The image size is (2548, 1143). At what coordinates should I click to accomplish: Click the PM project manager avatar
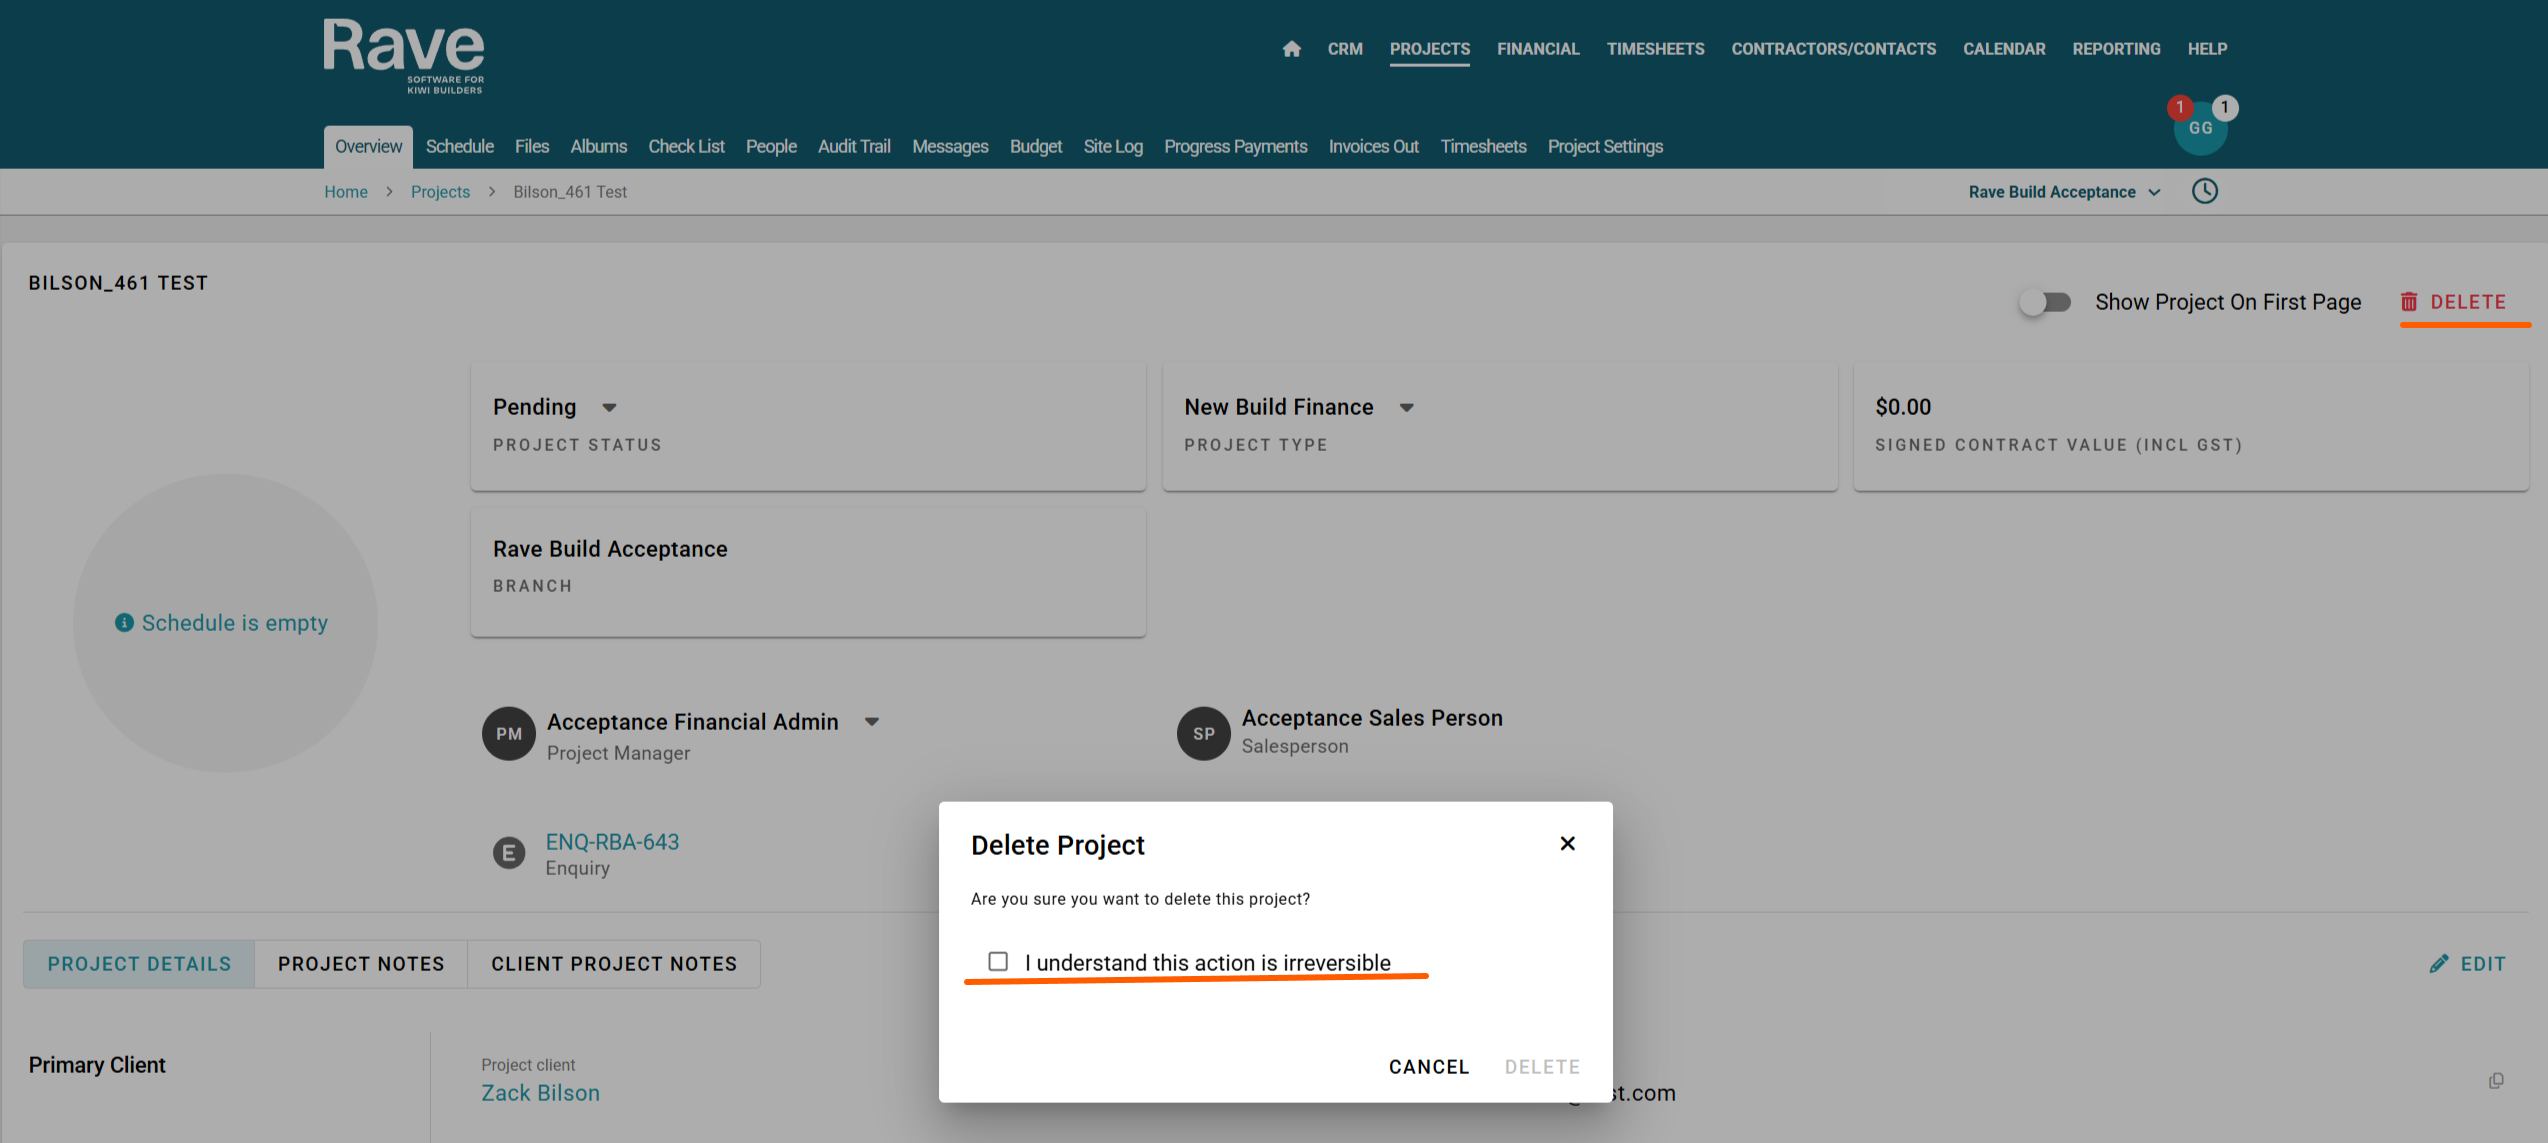point(509,734)
